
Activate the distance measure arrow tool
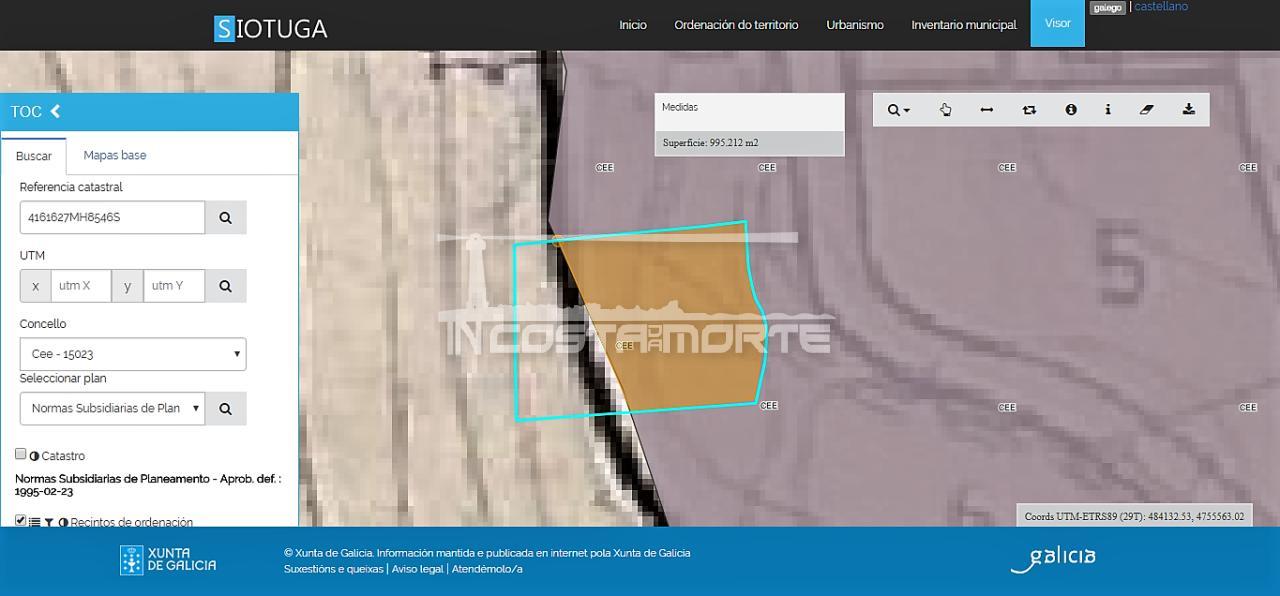pos(987,110)
